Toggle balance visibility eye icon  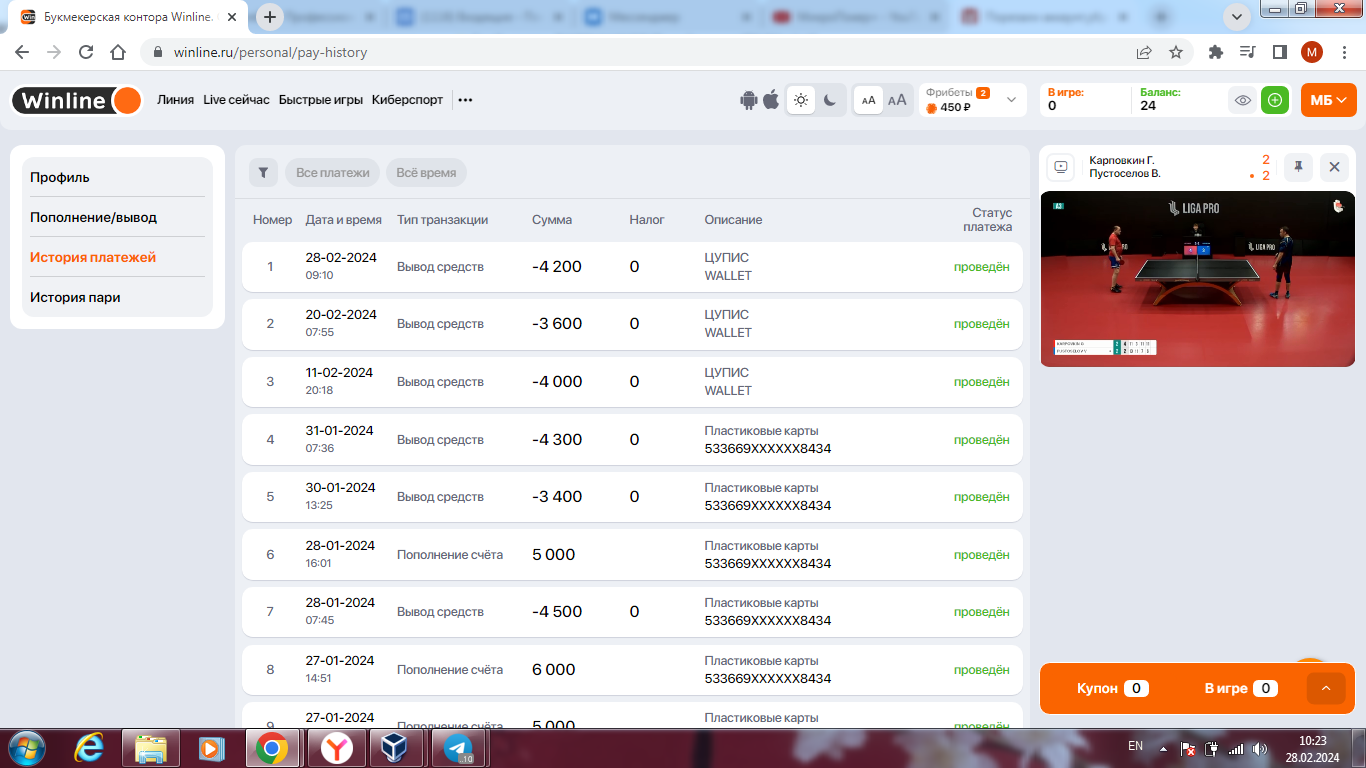(1242, 100)
